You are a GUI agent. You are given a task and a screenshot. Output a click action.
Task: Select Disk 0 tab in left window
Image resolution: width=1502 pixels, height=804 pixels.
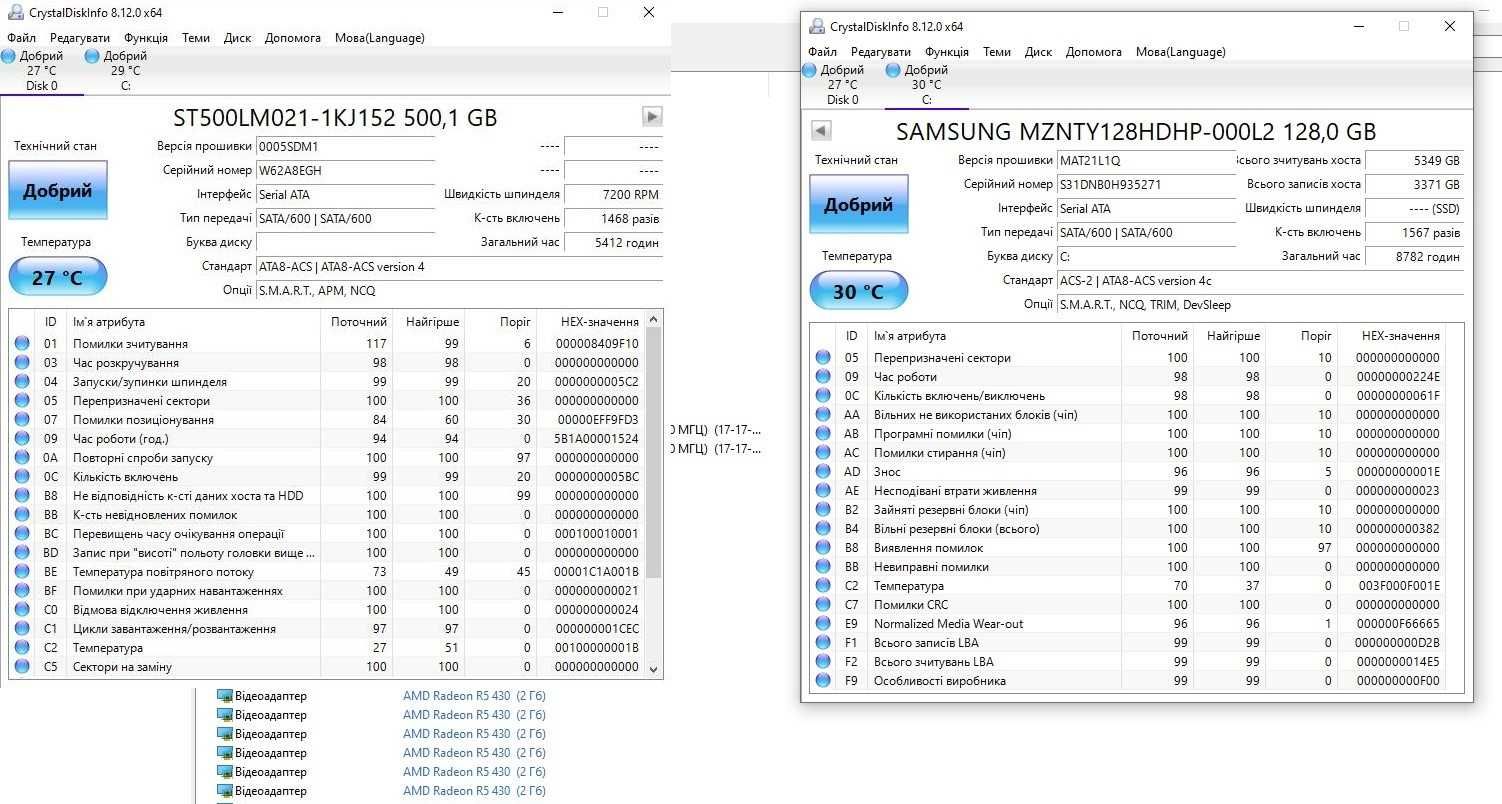[x=41, y=70]
